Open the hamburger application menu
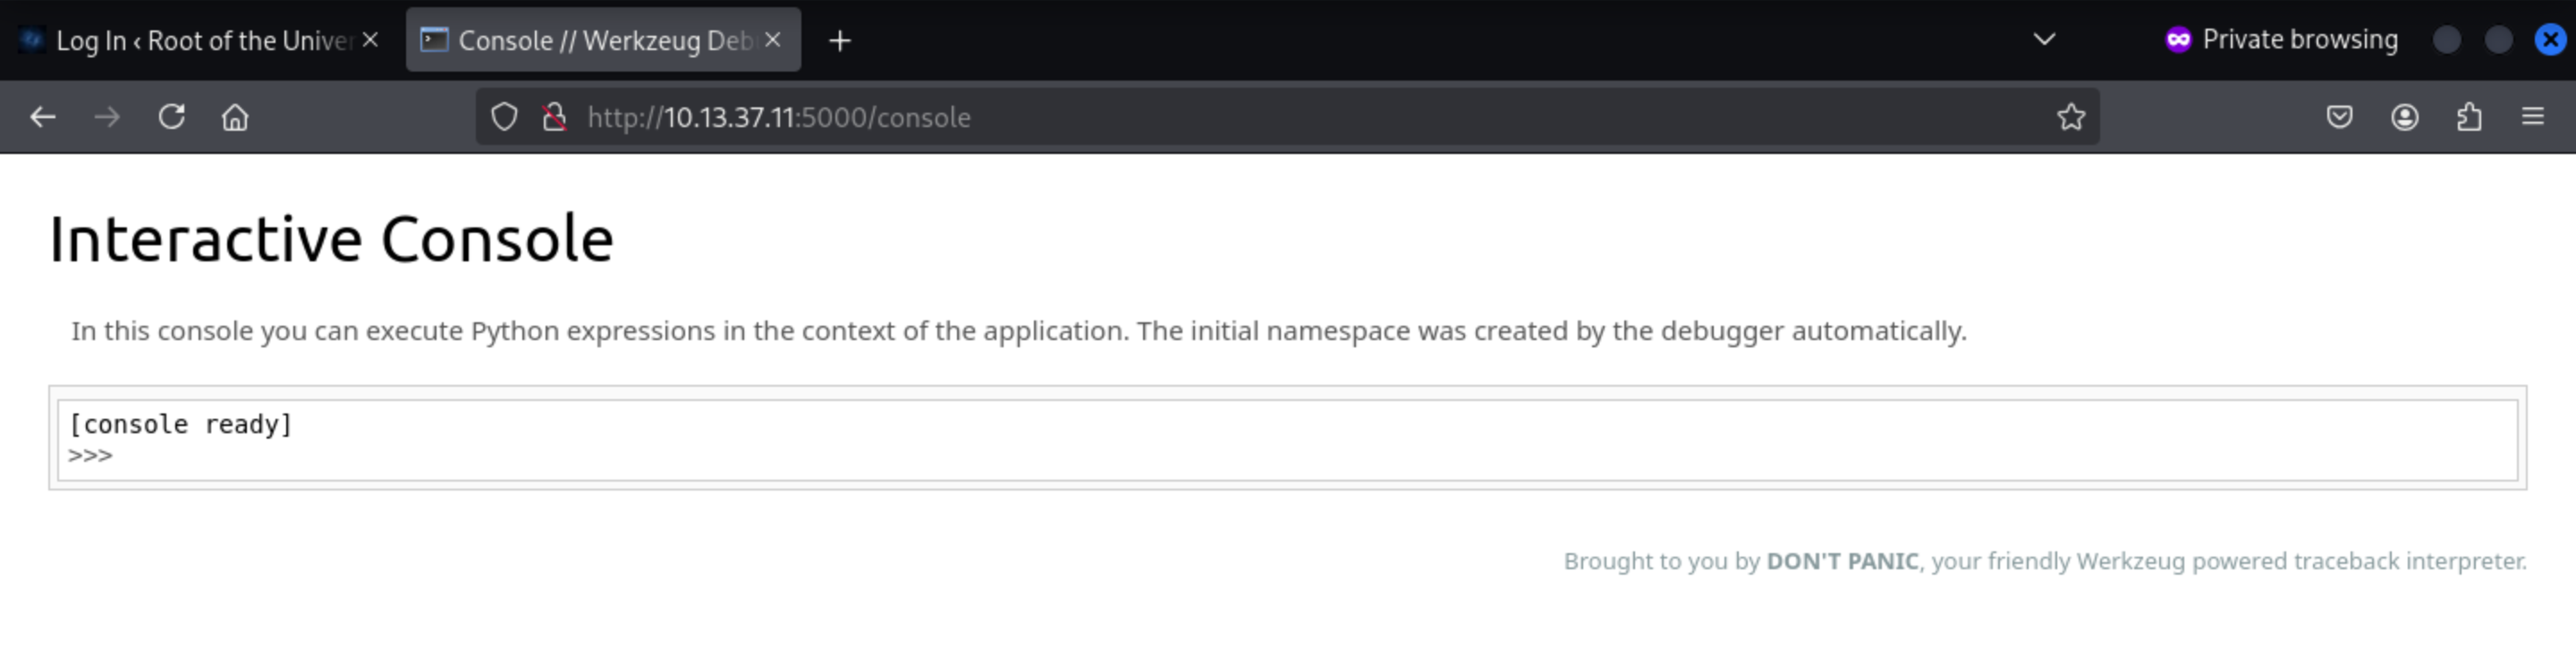Screen dimensions: 2576x648 coord(2532,117)
